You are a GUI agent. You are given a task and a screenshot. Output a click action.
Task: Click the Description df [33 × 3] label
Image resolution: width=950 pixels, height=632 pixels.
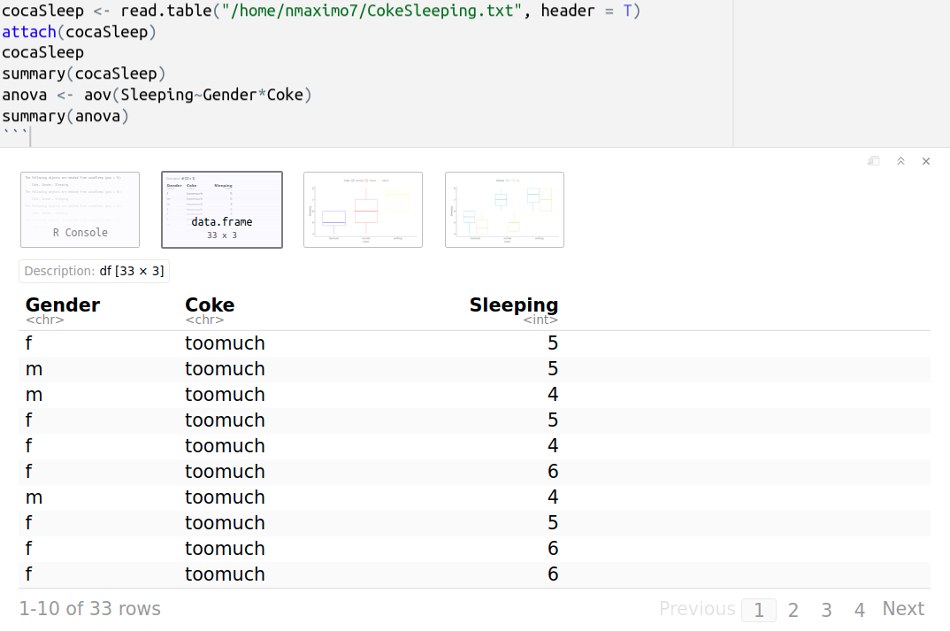click(x=94, y=271)
